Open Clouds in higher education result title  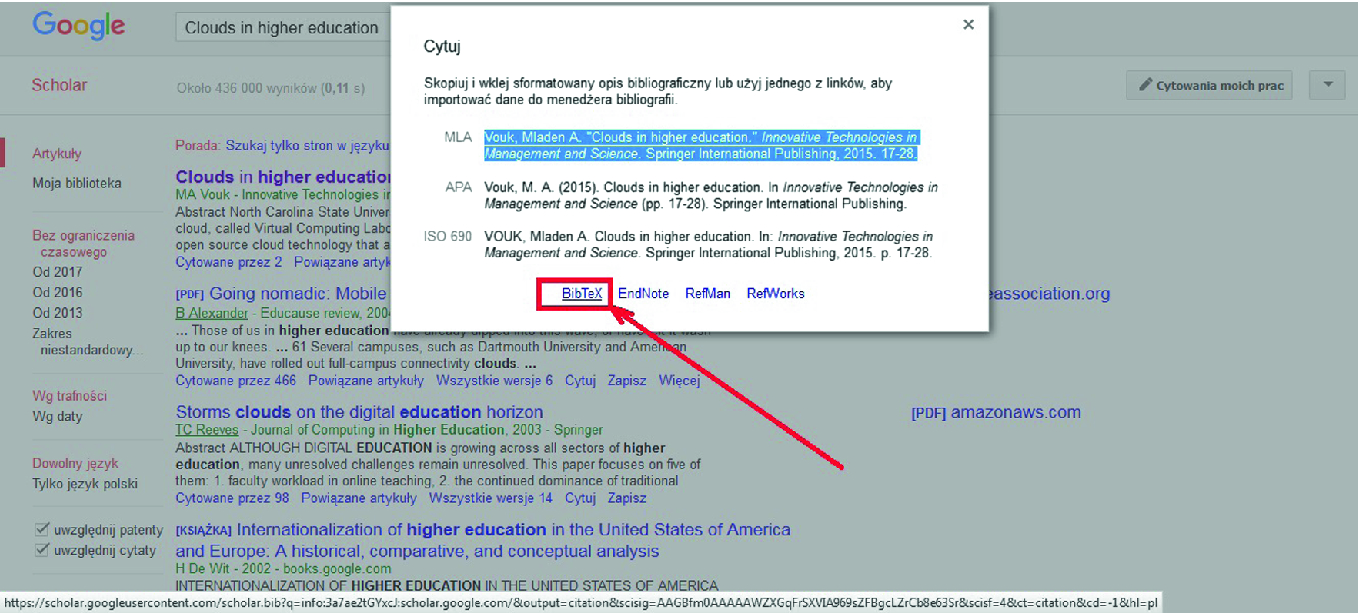[x=283, y=177]
